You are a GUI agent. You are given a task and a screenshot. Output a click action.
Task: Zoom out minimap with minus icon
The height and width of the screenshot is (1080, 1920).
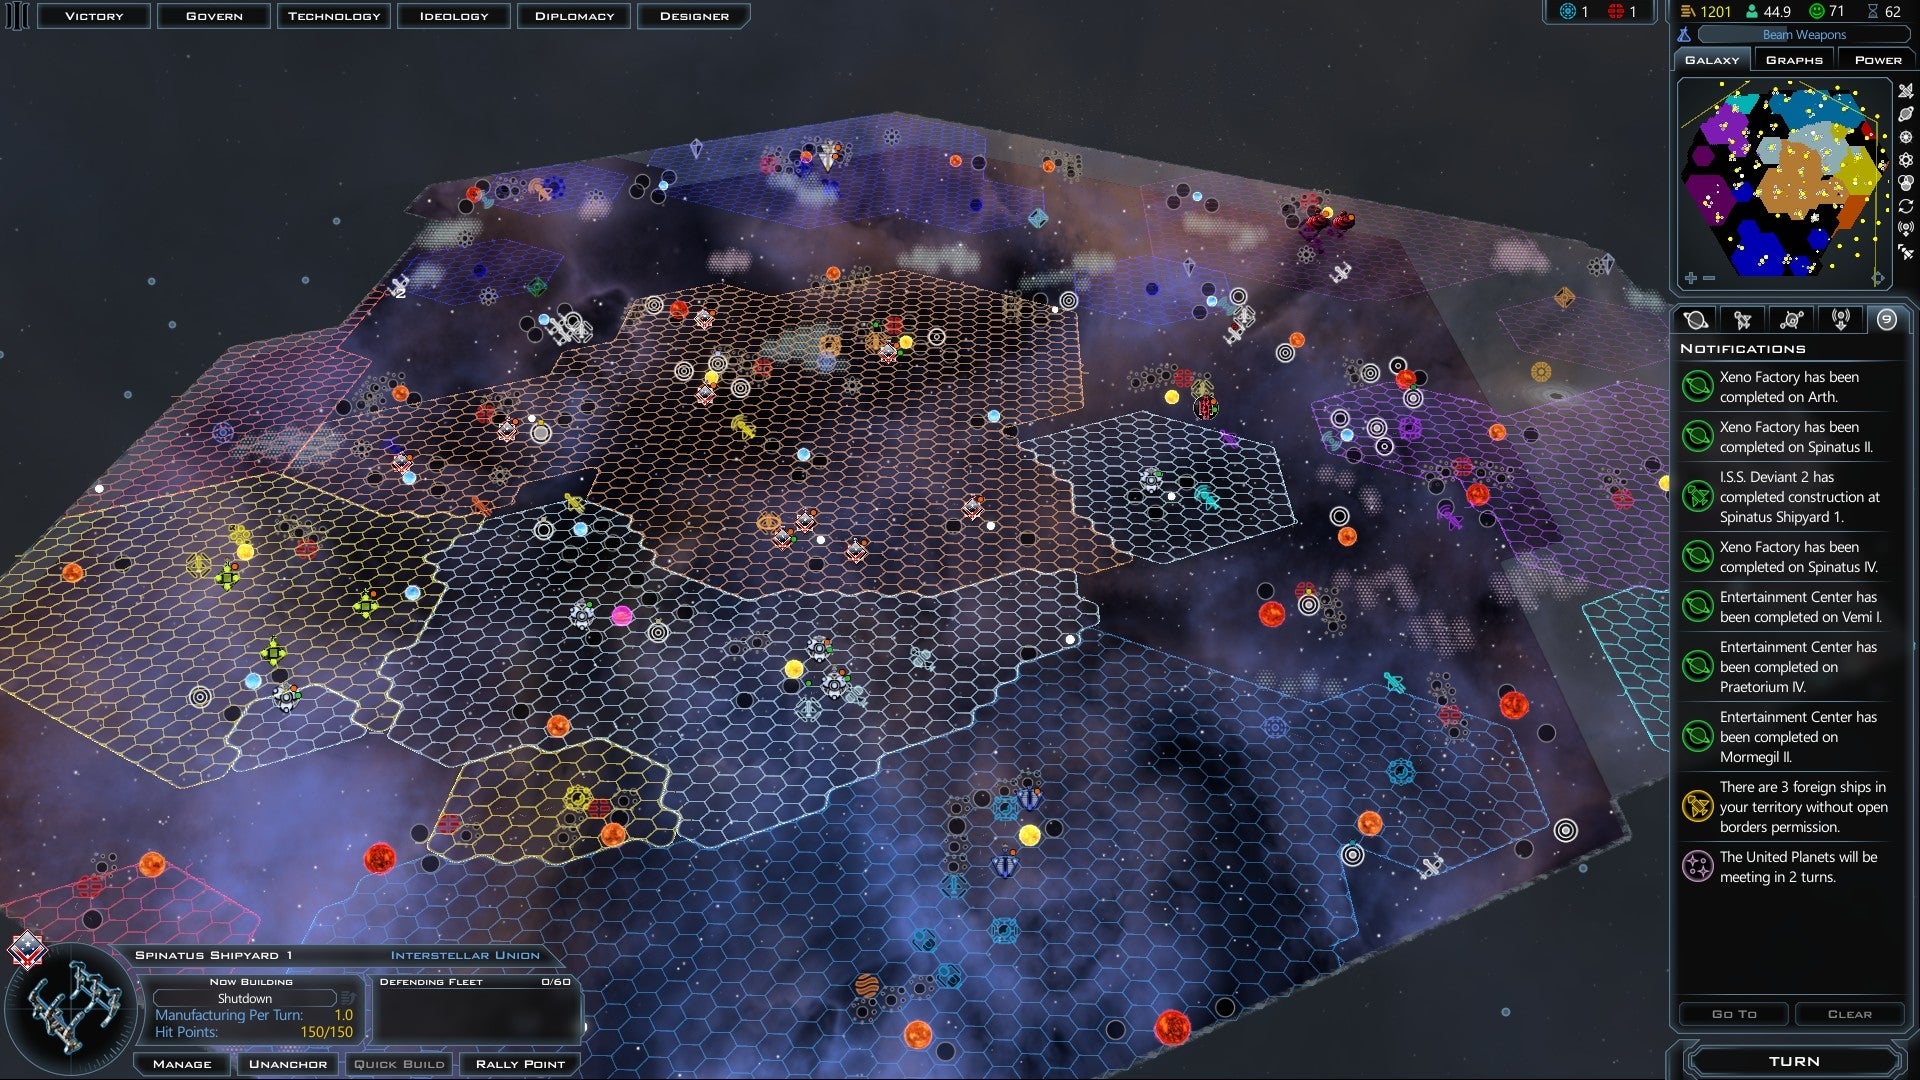(1709, 278)
